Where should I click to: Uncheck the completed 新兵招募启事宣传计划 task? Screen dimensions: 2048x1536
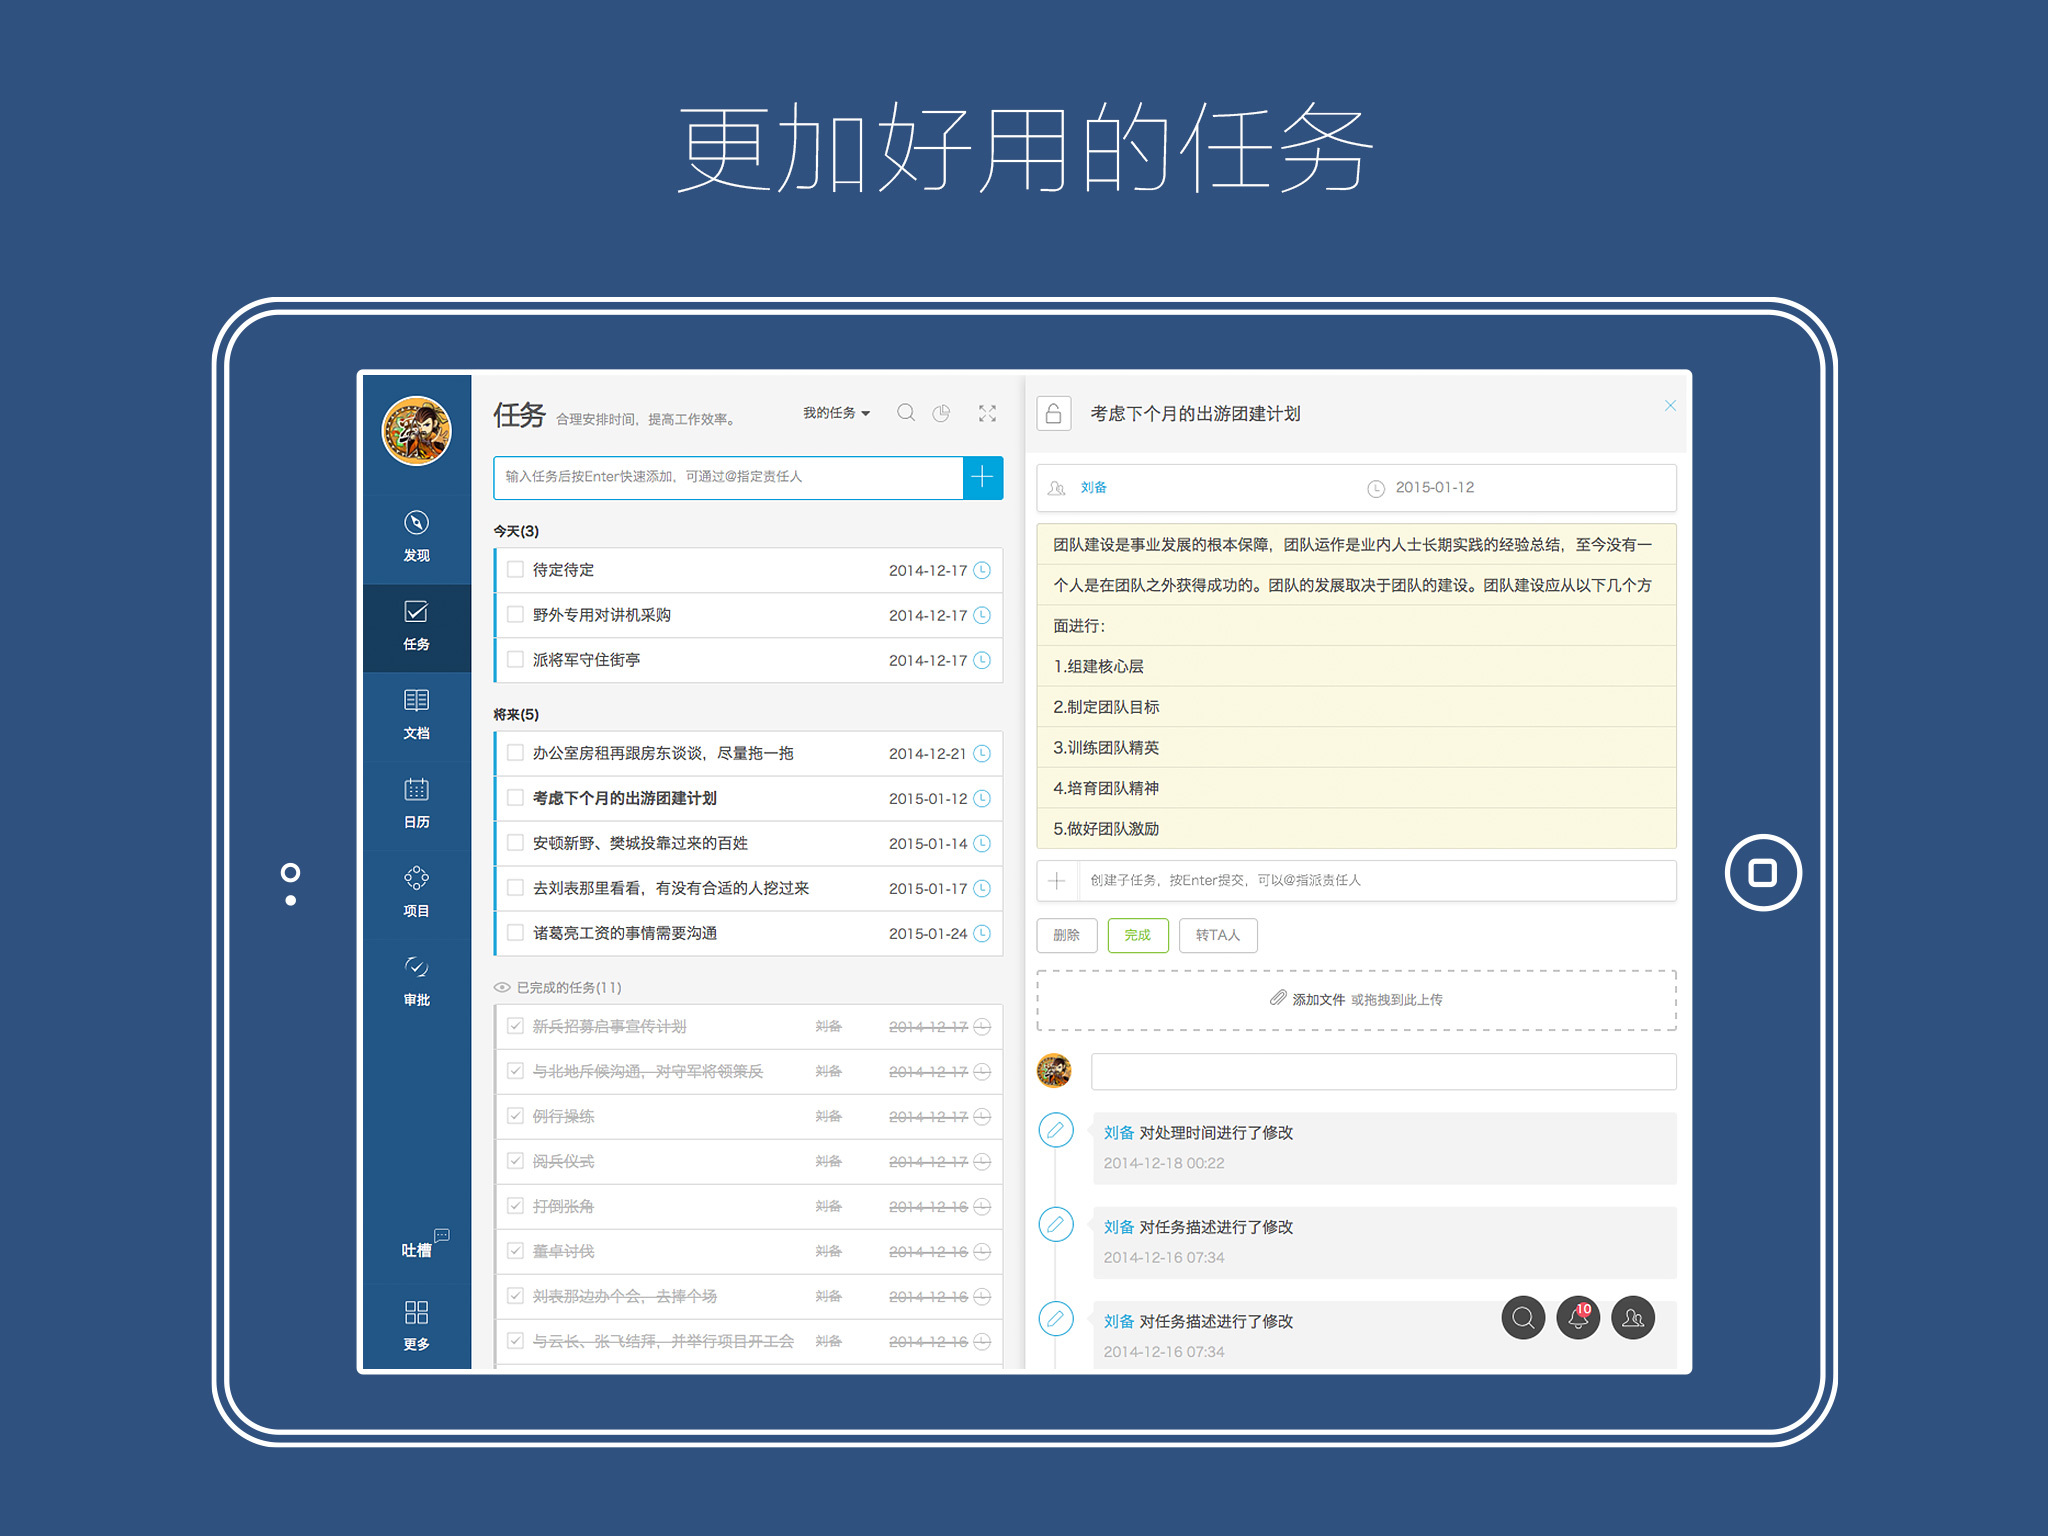click(x=515, y=1025)
